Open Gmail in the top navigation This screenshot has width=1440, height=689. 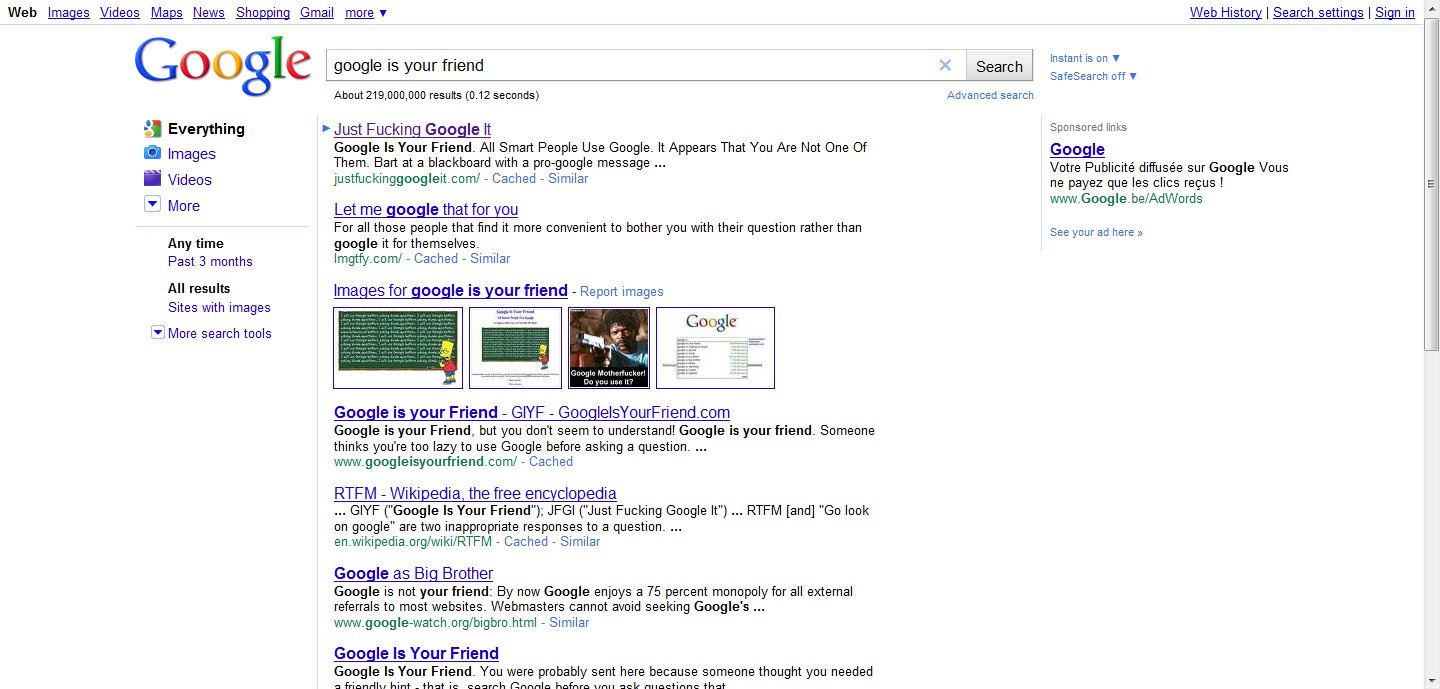coord(317,13)
